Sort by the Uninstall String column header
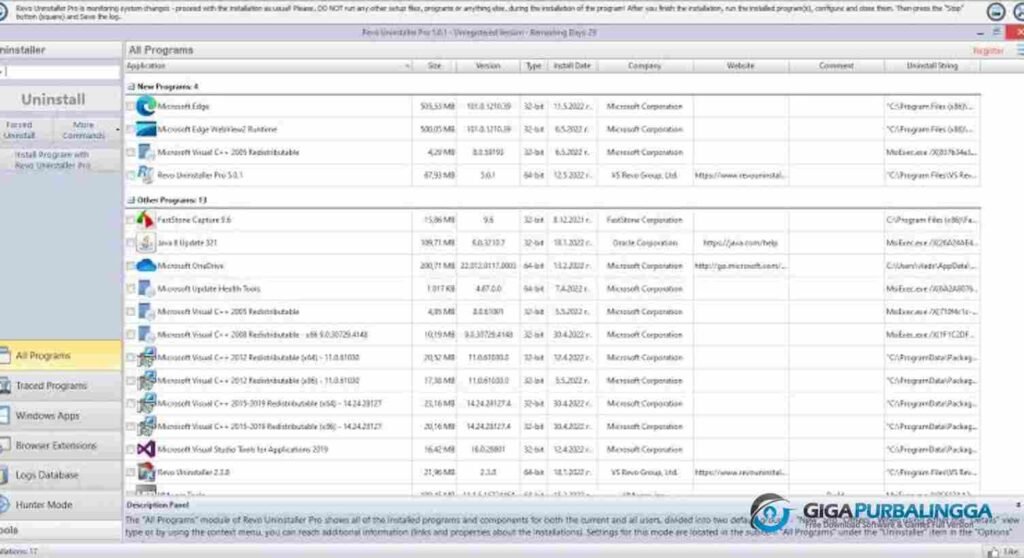 coord(932,66)
